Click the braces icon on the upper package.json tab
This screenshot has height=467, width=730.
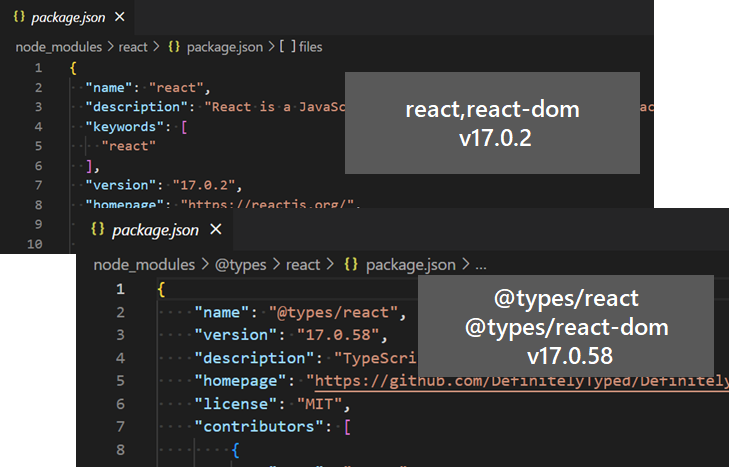19,17
